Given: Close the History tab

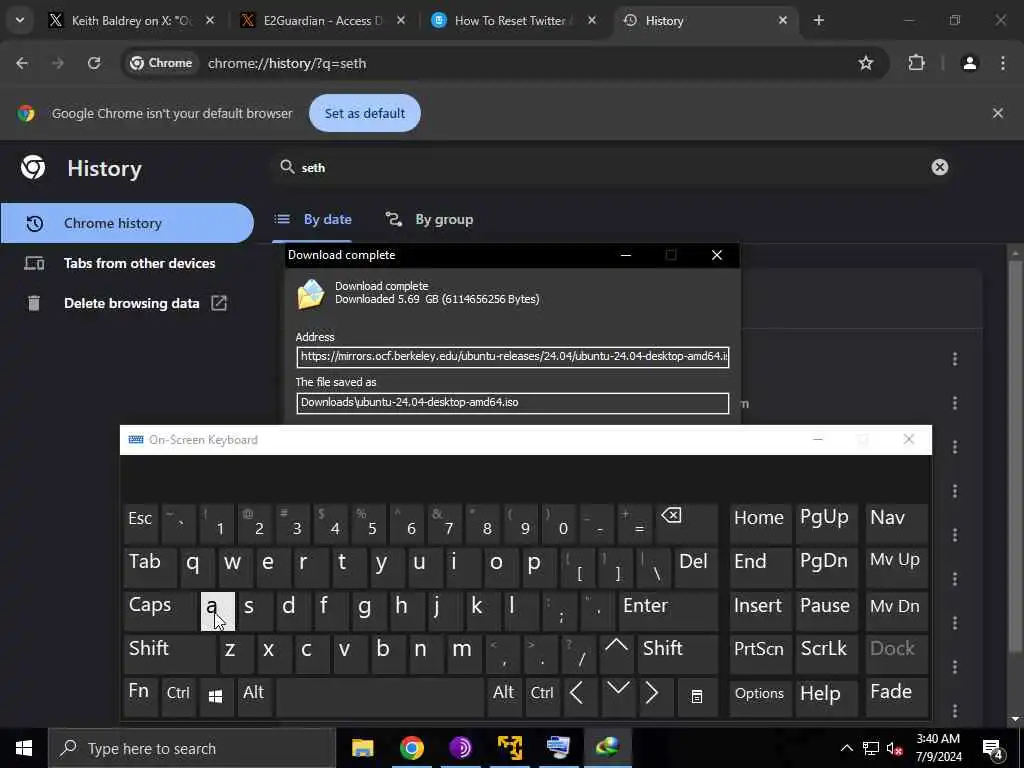Looking at the screenshot, I should tap(782, 20).
